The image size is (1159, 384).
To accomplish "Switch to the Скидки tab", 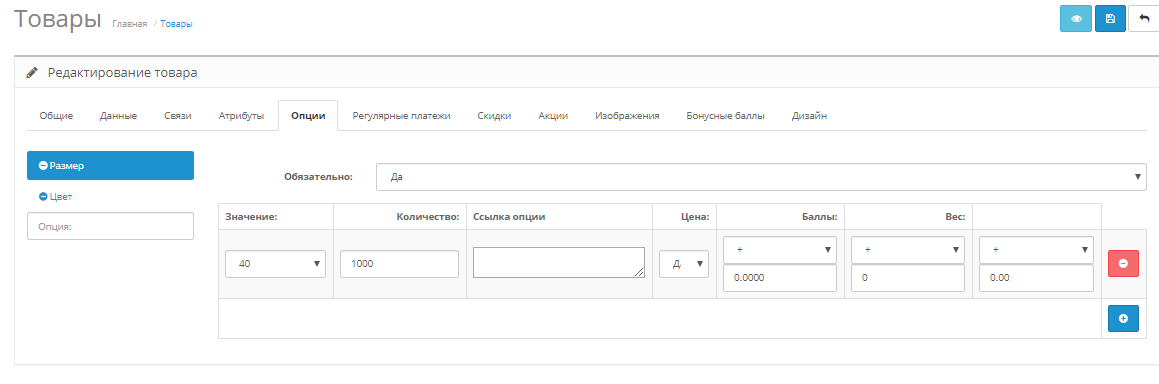I will point(494,116).
